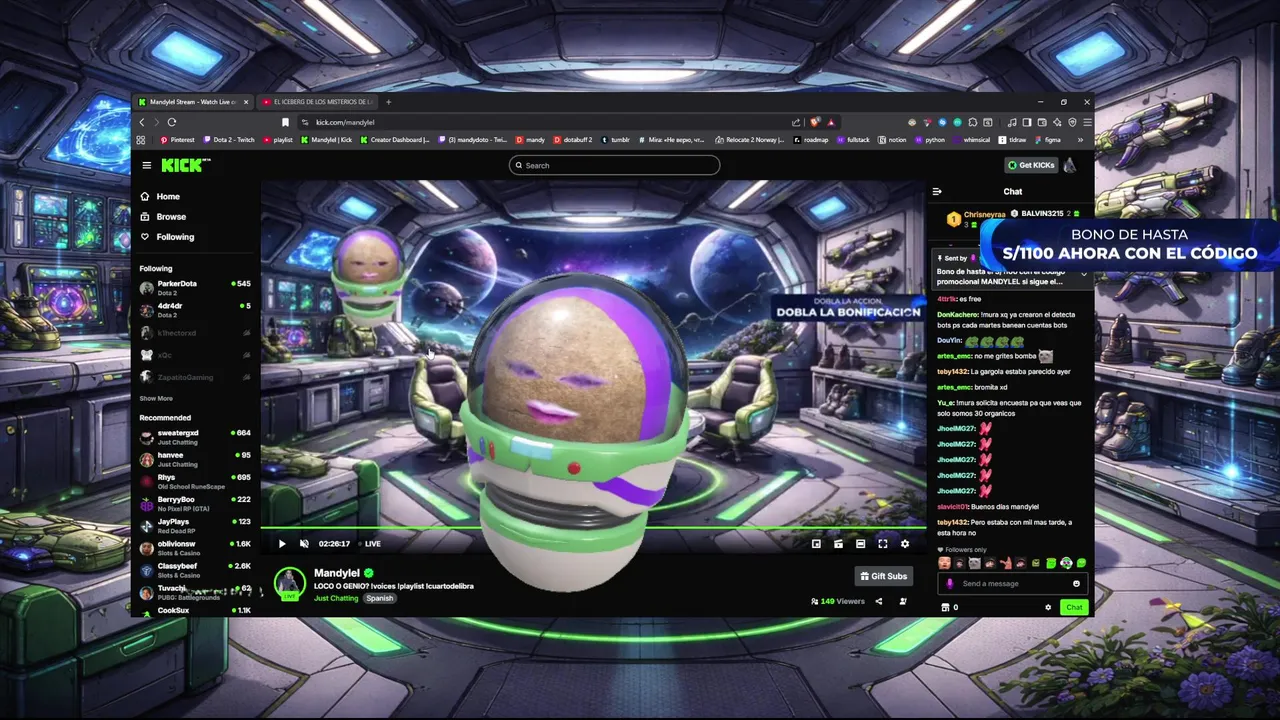
Task: Select the first quick emote in chat
Action: [x=944, y=563]
